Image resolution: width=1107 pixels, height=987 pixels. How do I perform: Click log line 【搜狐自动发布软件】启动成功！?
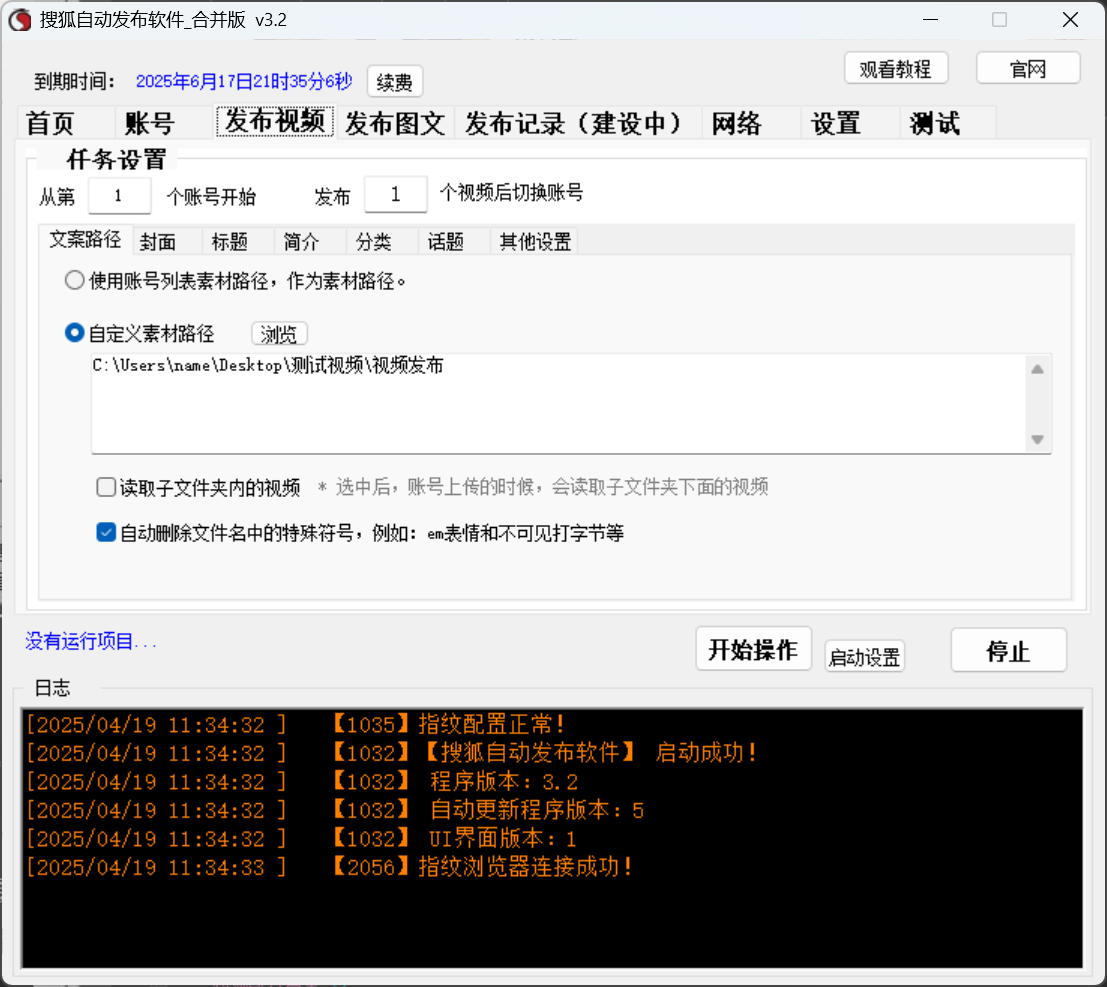(590, 753)
